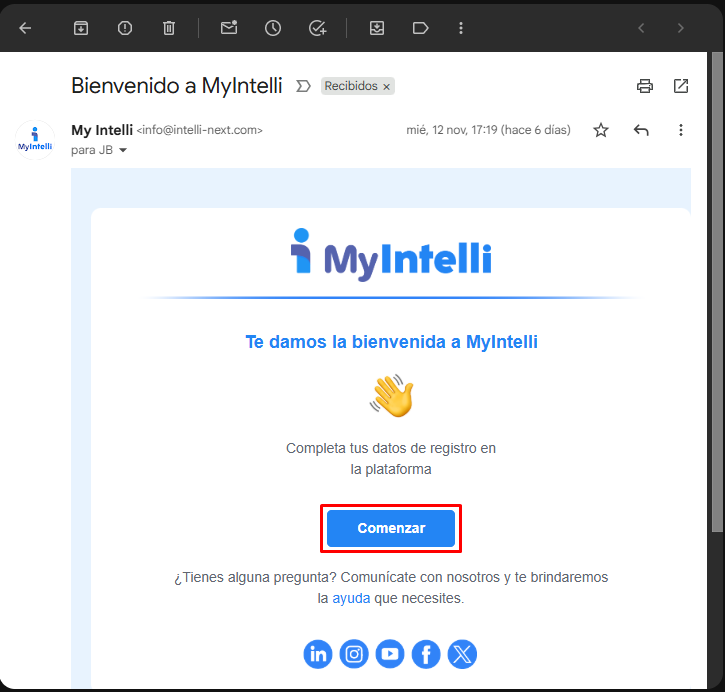725x692 pixels.
Task: Open the LinkedIn social icon
Action: click(x=318, y=654)
